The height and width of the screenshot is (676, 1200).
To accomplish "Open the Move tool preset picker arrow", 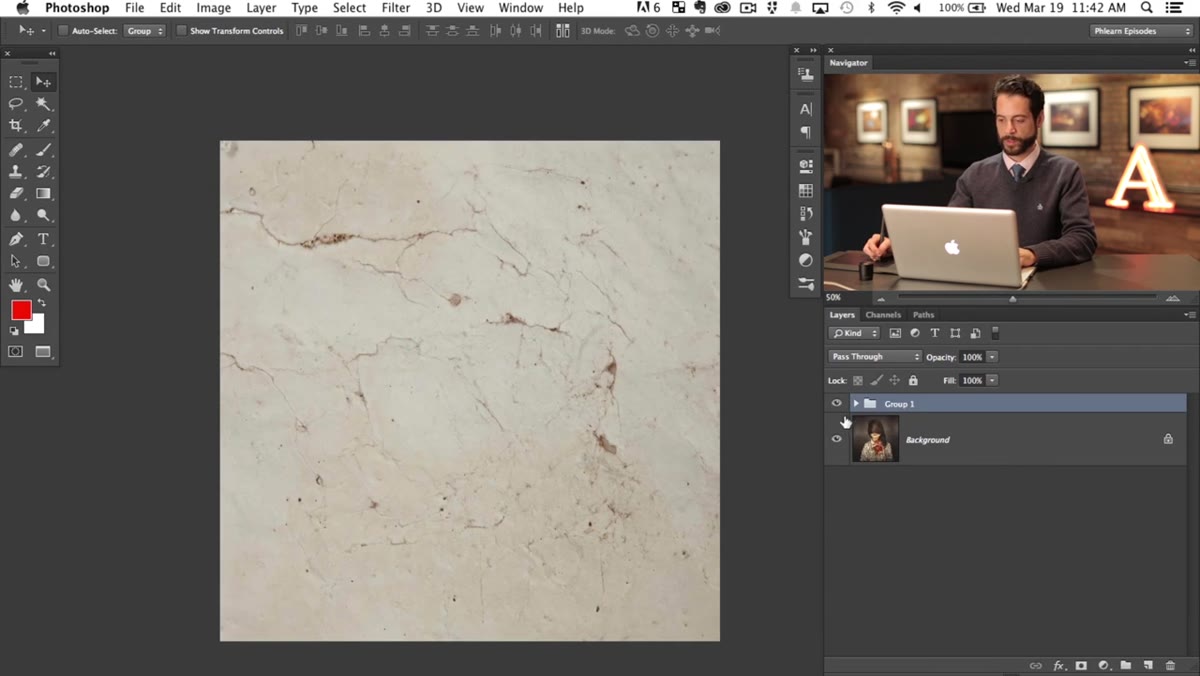I will pyautogui.click(x=43, y=31).
